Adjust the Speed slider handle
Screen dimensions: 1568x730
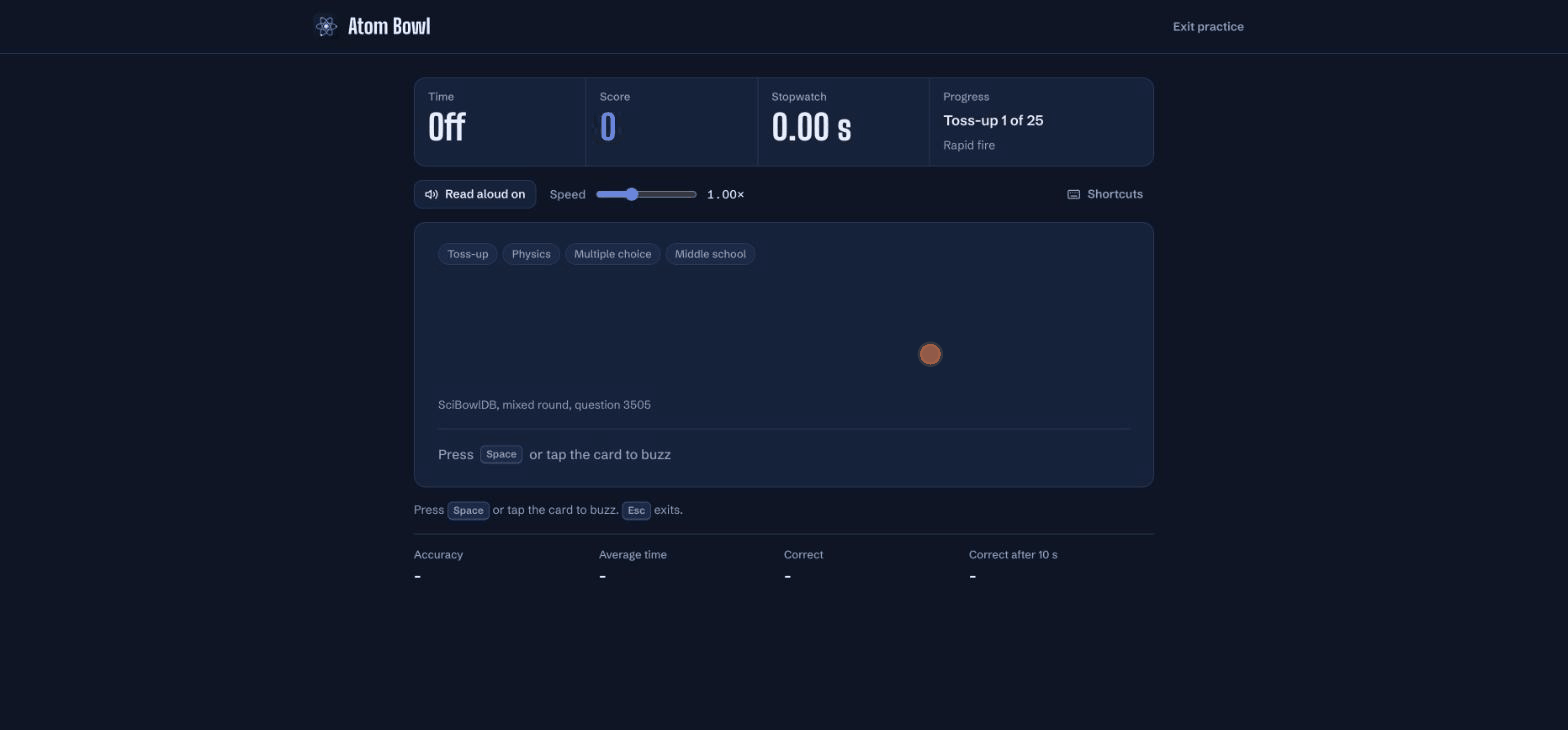click(x=631, y=194)
